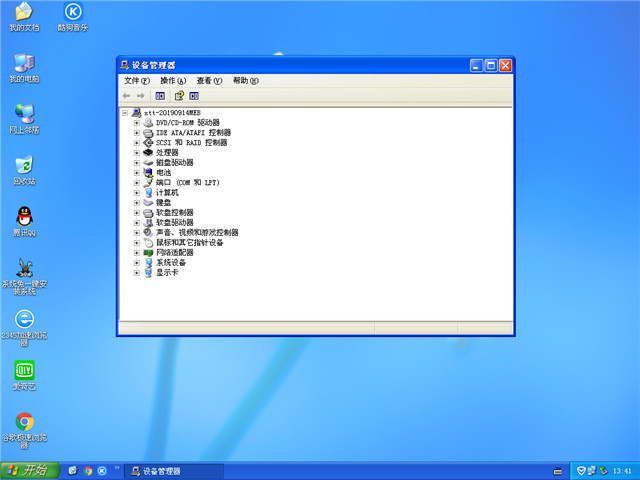Open the 文件(F) menu
The width and height of the screenshot is (640, 480).
click(137, 81)
